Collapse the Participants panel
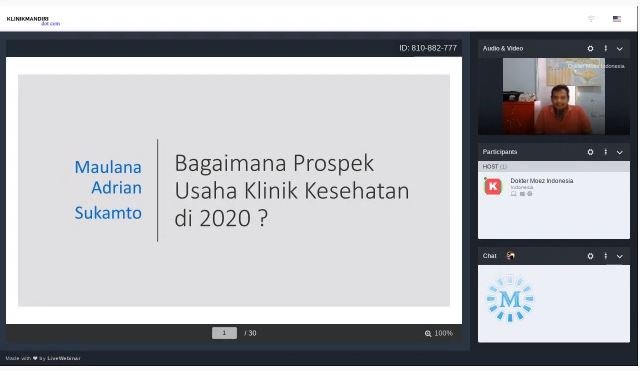This screenshot has height=371, width=640. 620,152
